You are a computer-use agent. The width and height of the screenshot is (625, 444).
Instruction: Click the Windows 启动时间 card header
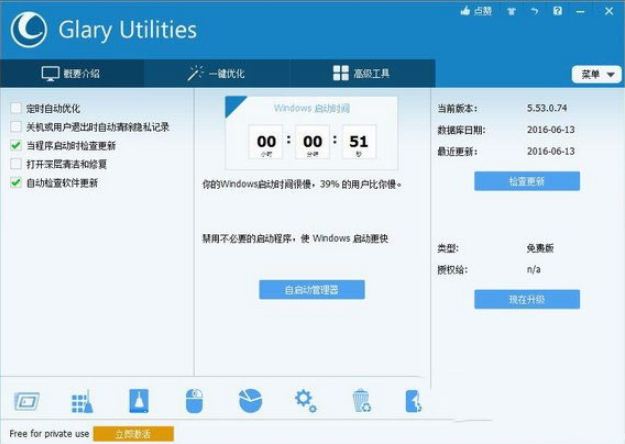click(x=312, y=108)
